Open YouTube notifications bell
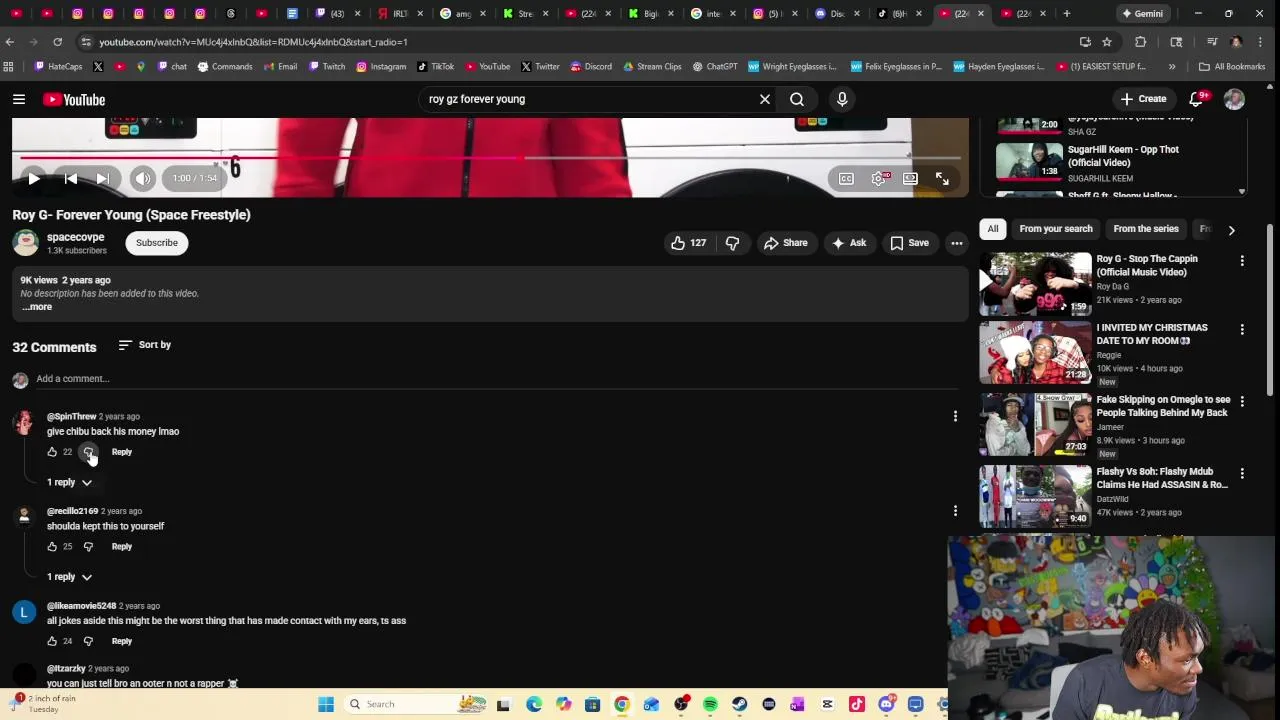 (x=1197, y=99)
